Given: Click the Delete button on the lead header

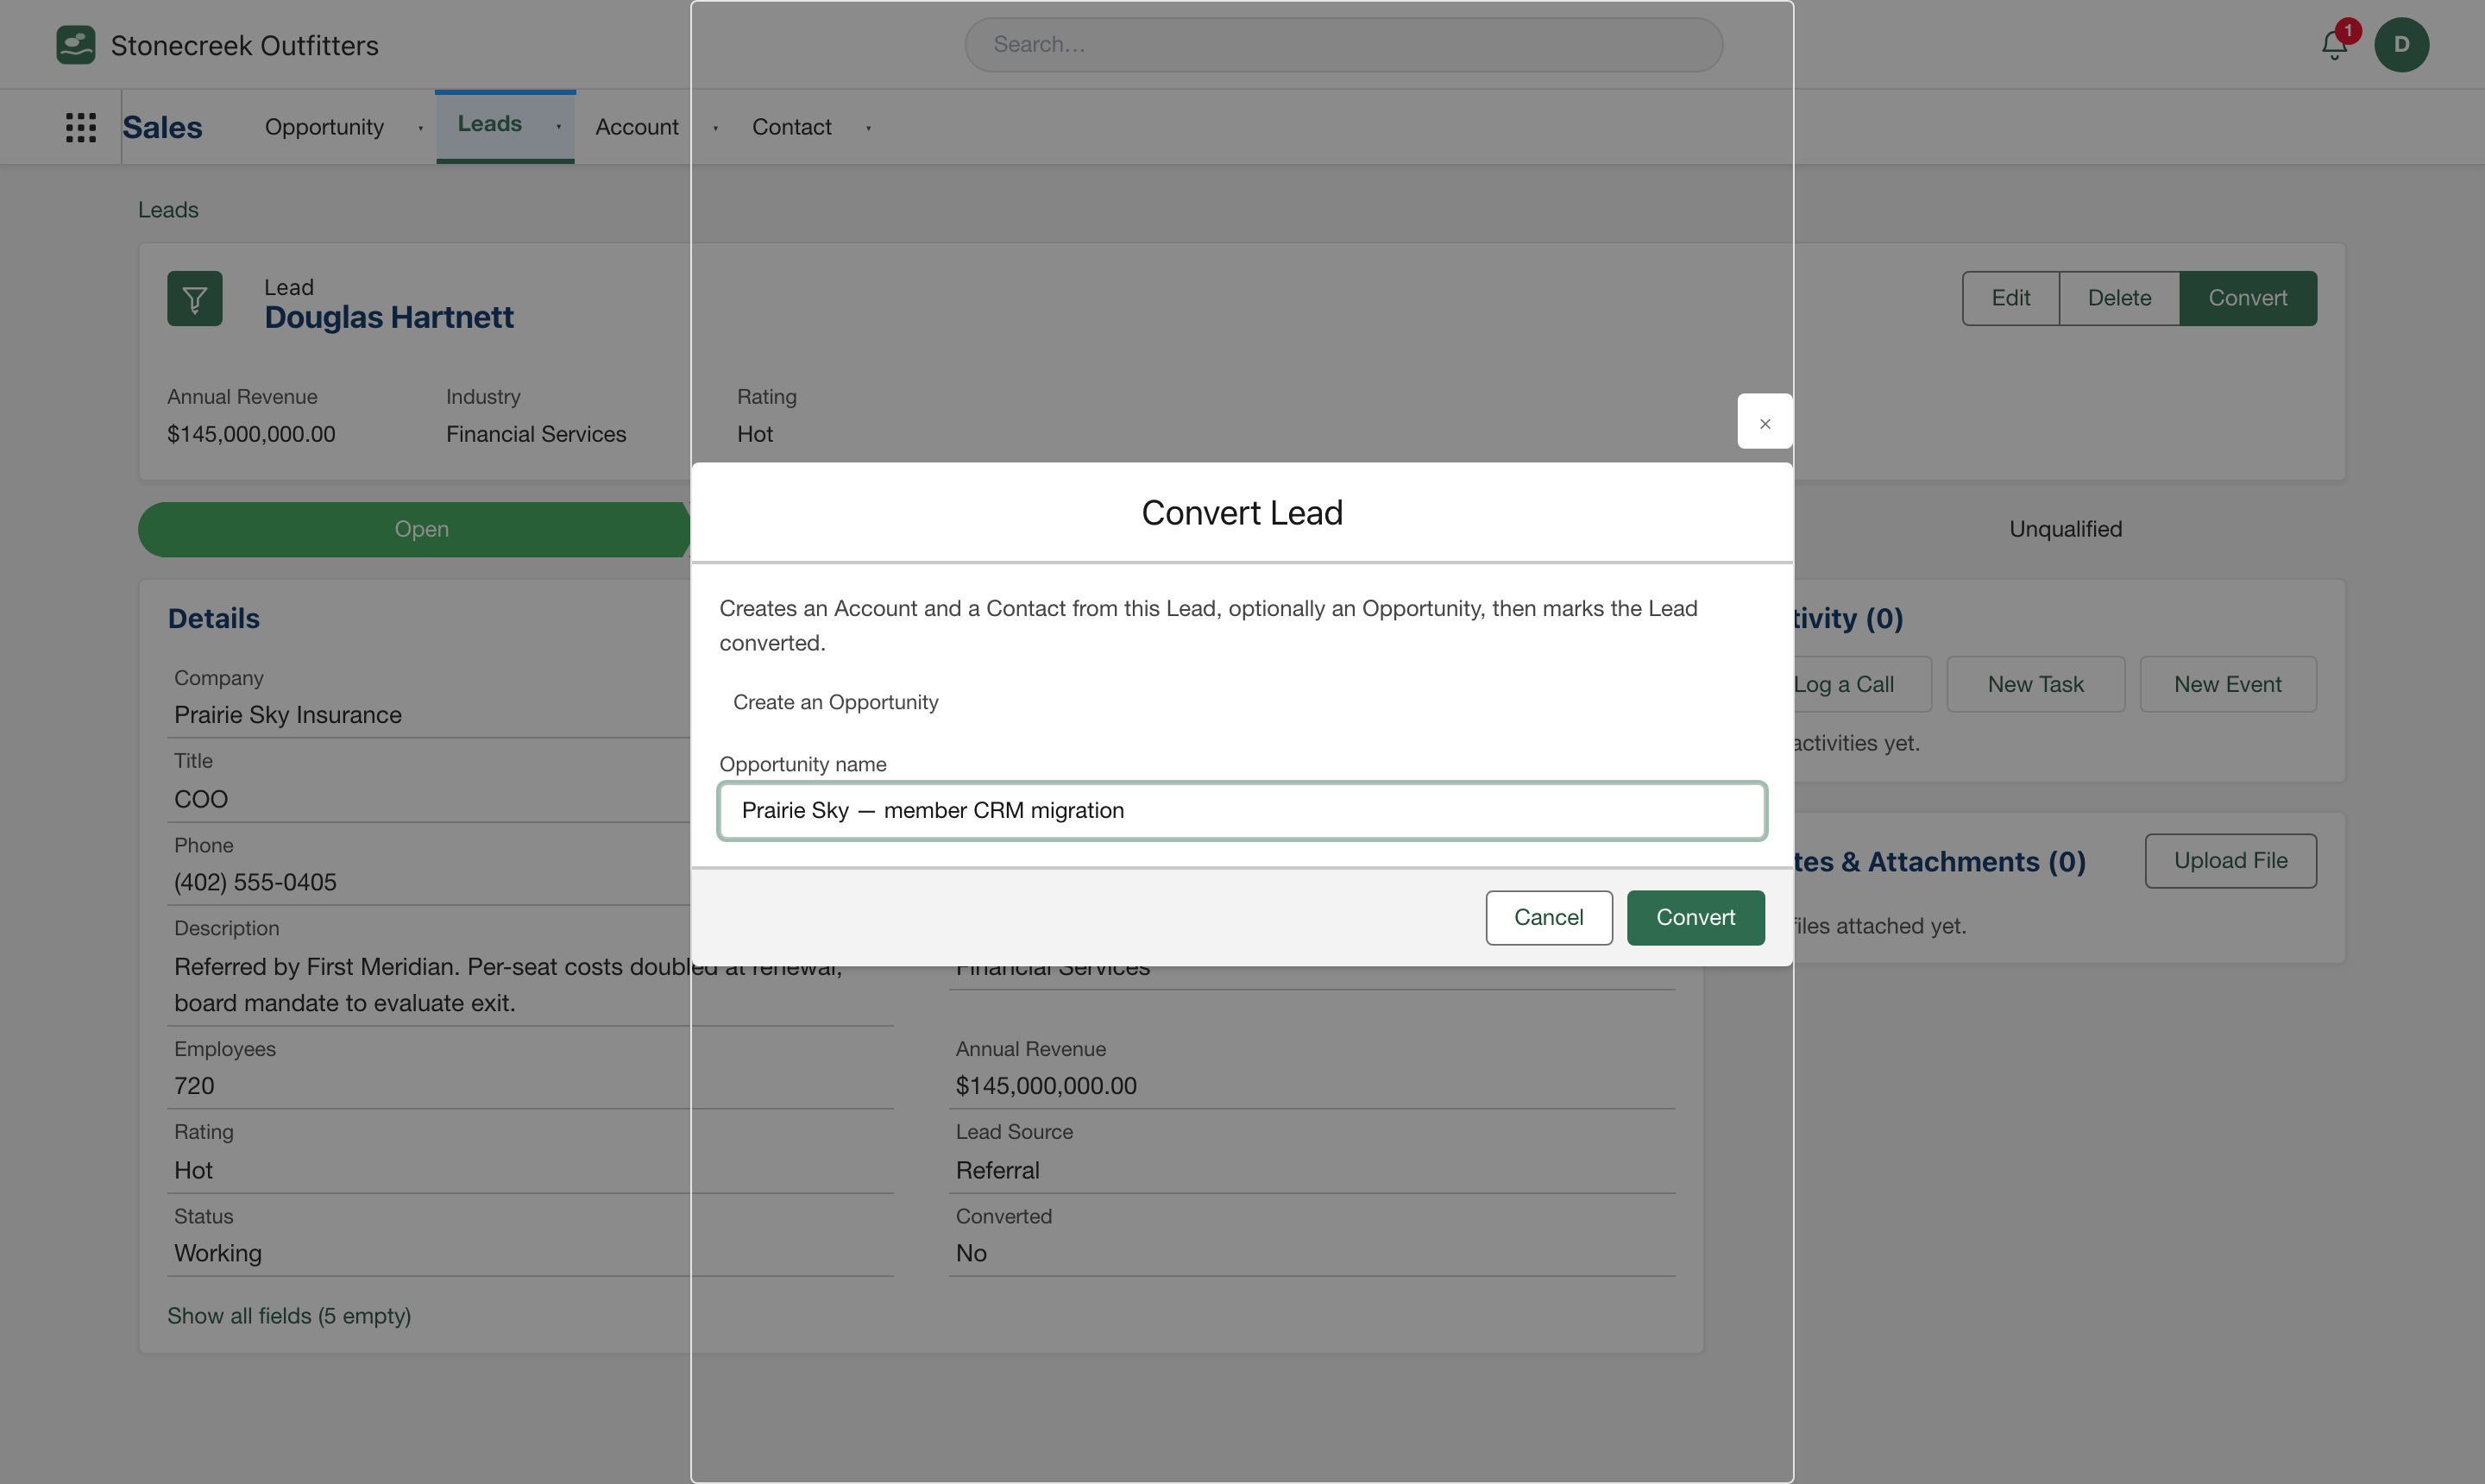Looking at the screenshot, I should tap(2119, 298).
